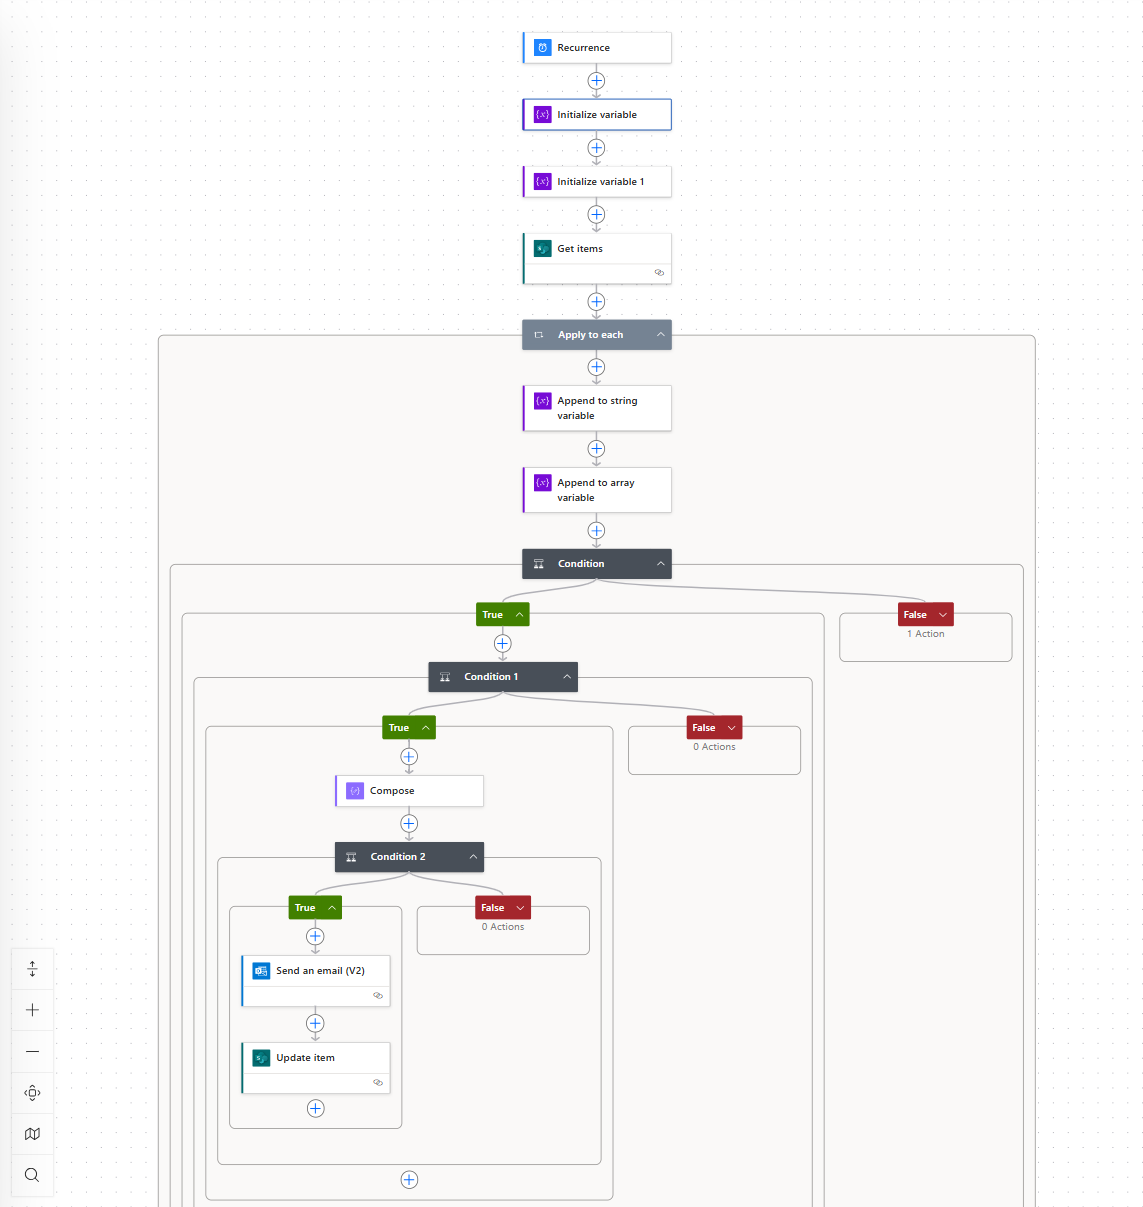Click connection link icon on Send an email
1143x1207 pixels.
pos(378,995)
